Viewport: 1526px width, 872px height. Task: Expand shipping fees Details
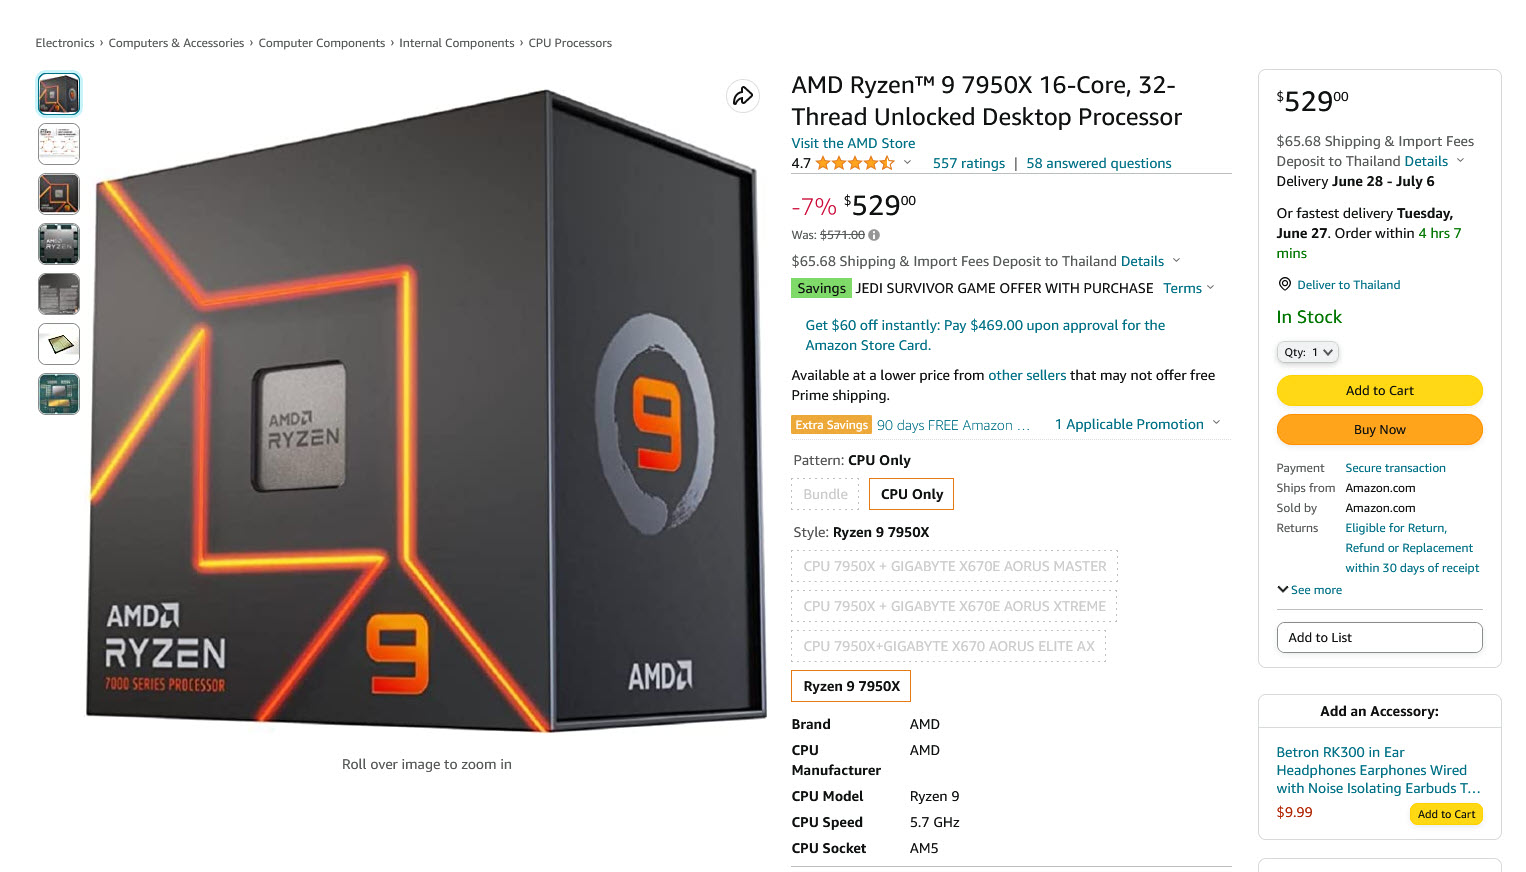tap(1143, 261)
